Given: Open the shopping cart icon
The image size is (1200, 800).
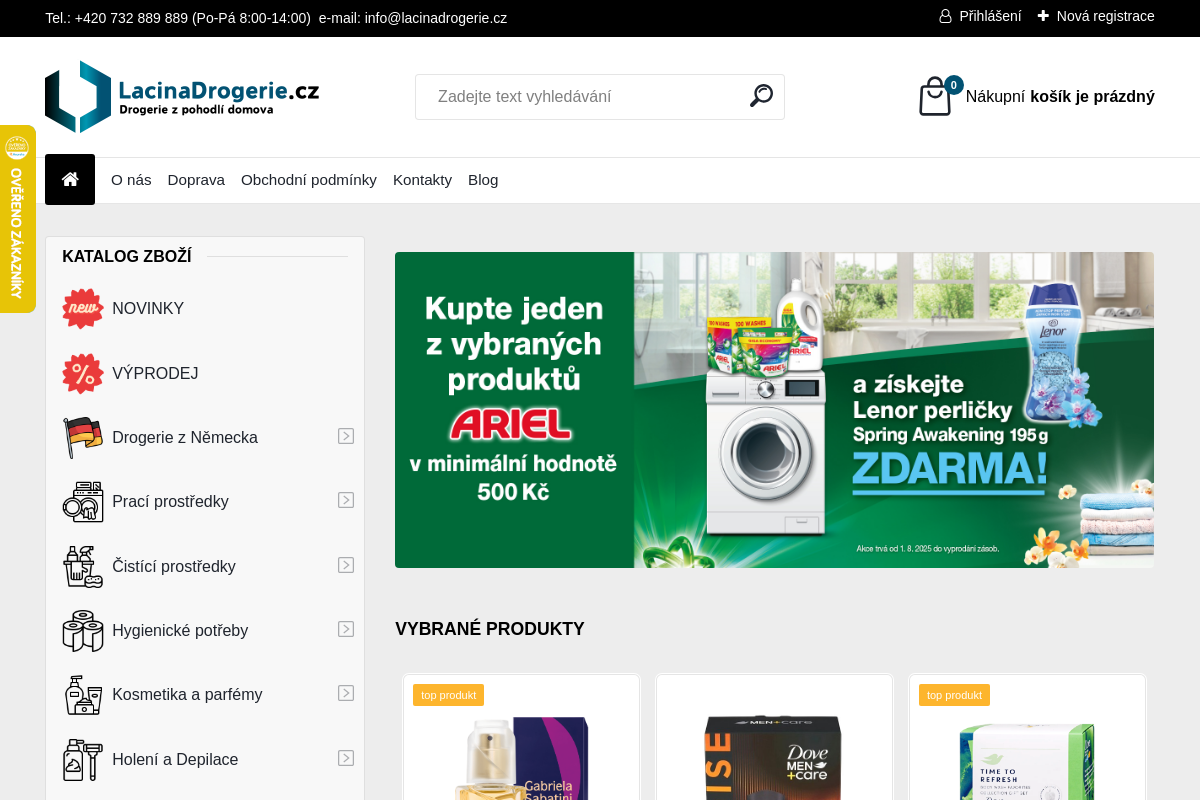Looking at the screenshot, I should click(934, 97).
